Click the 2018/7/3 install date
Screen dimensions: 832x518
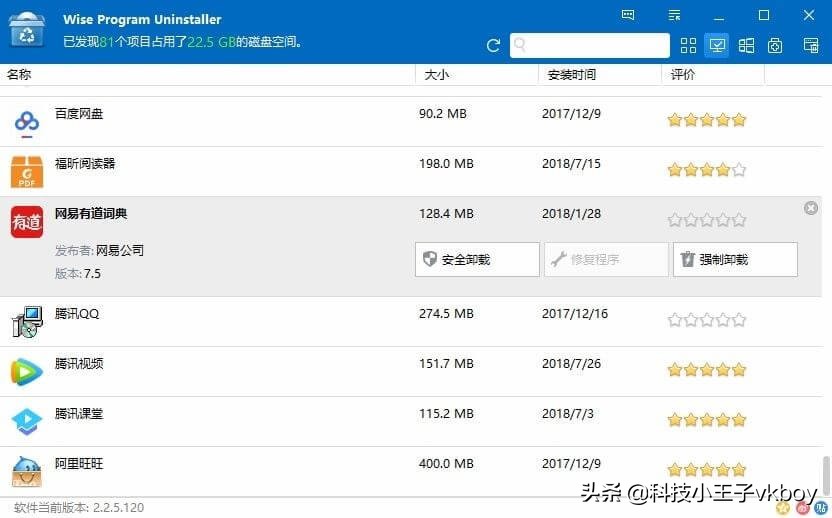tap(568, 413)
